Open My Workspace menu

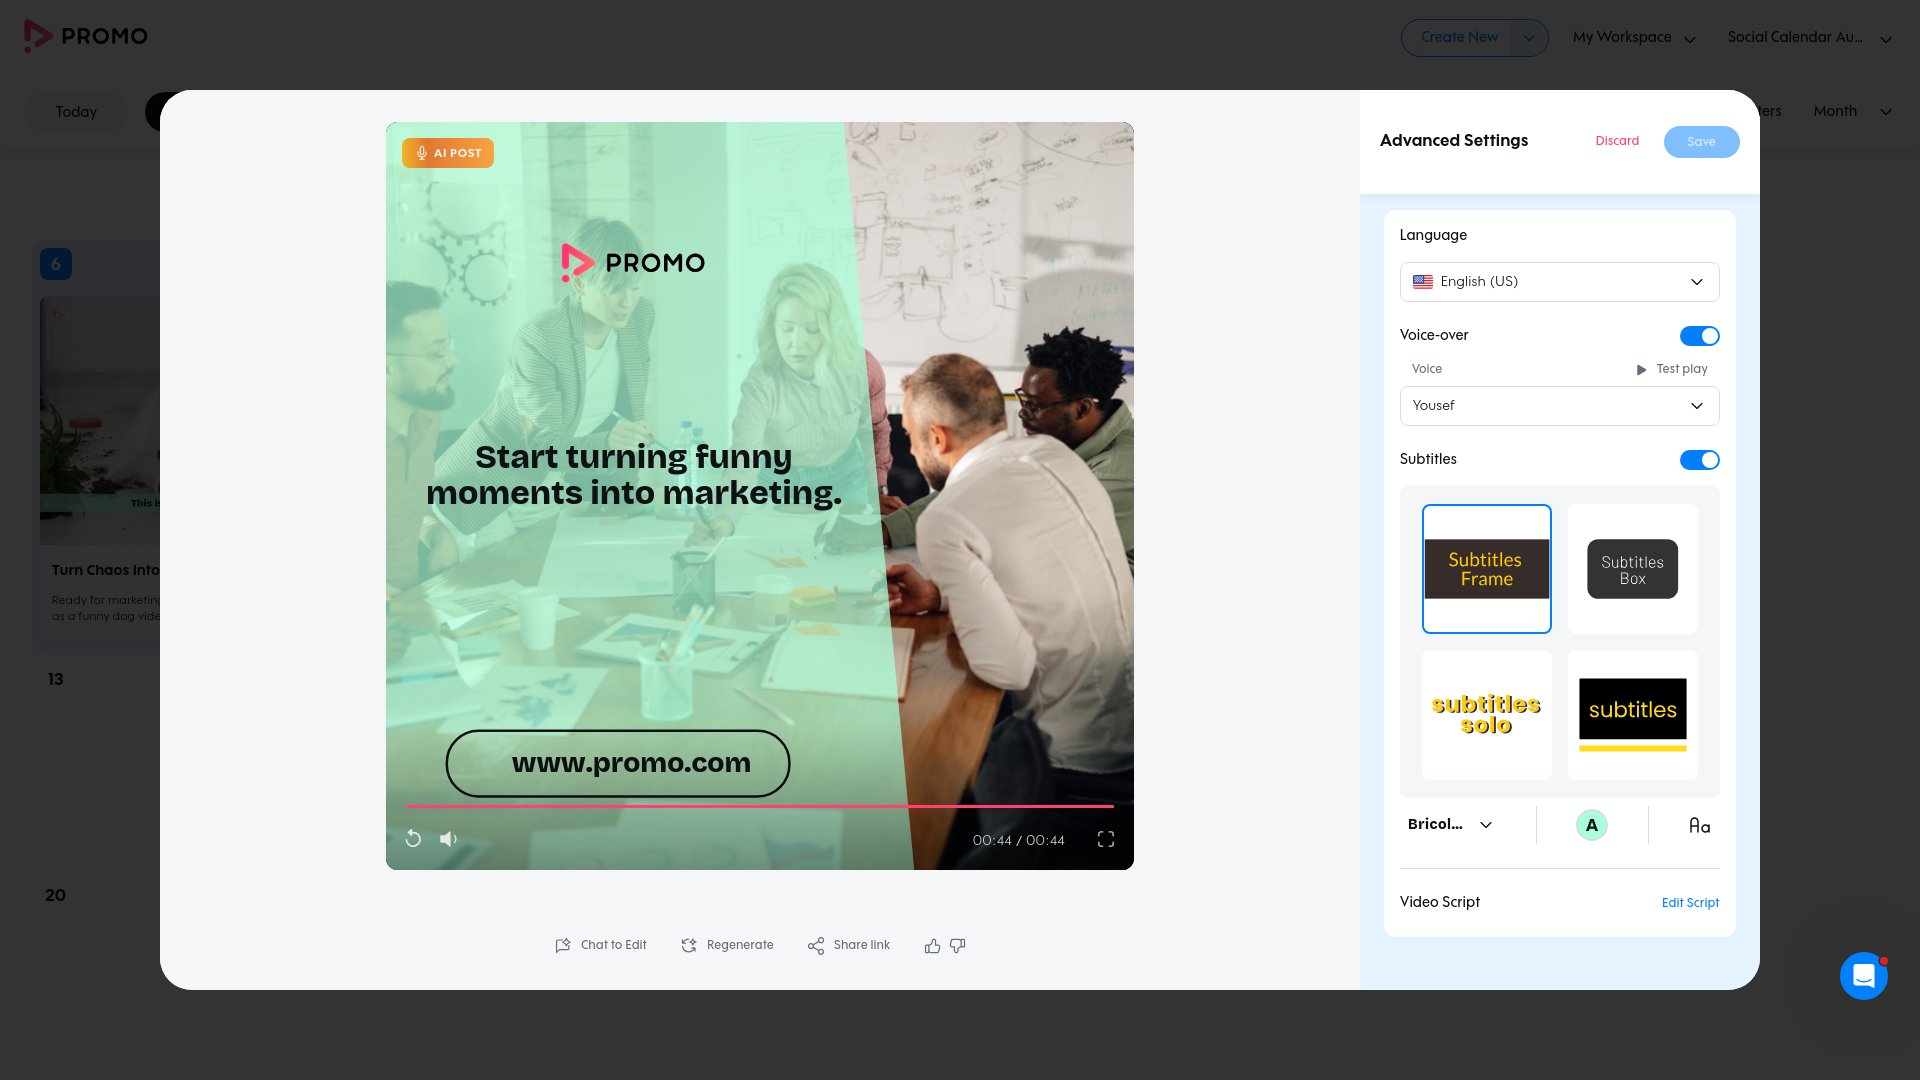click(x=1634, y=38)
